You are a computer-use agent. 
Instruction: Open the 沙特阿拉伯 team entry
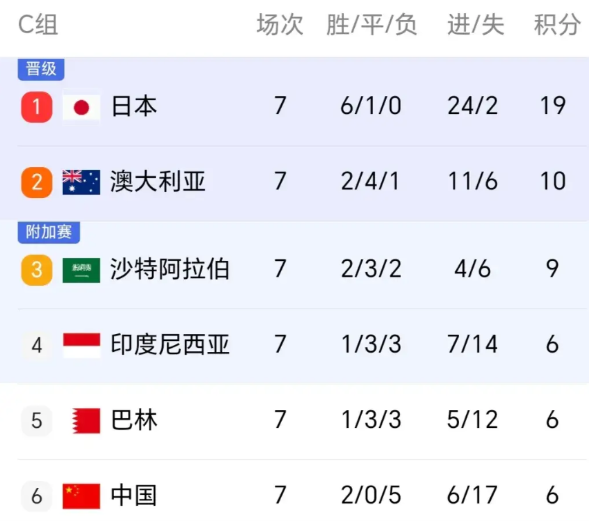tap(170, 269)
